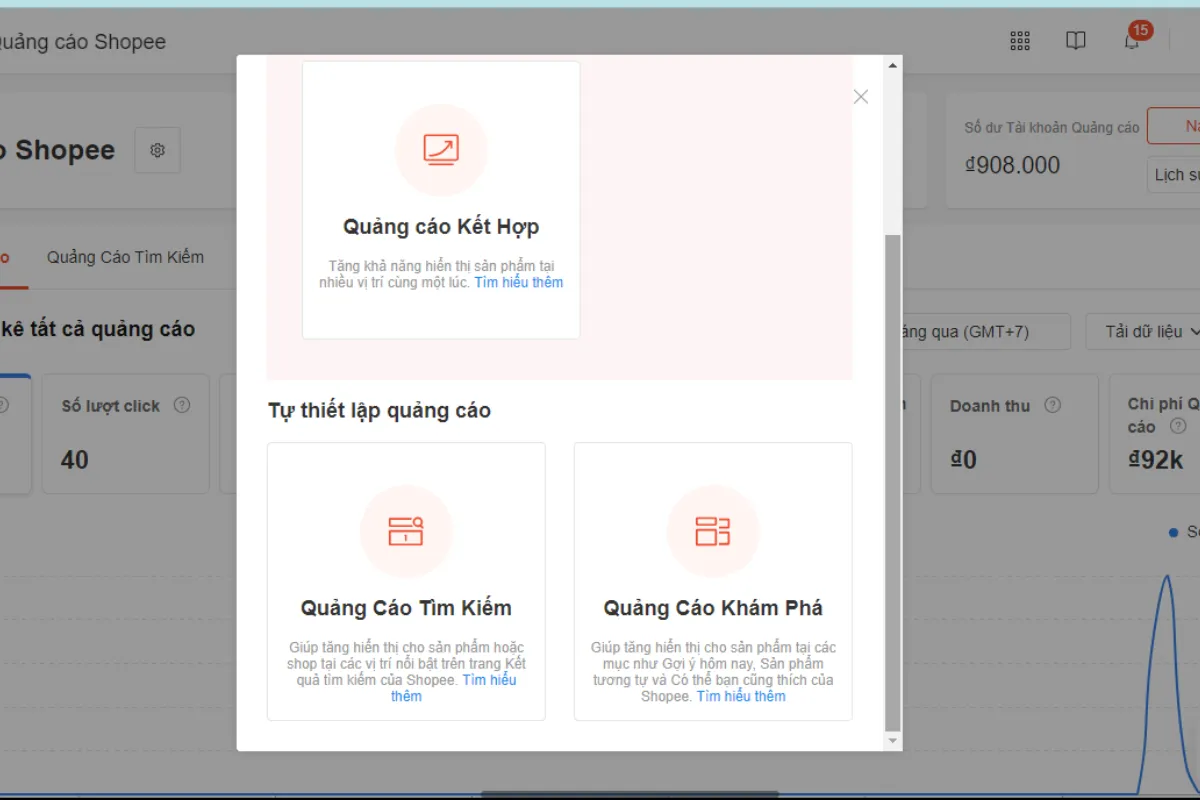Select the Số lượt click metric card
The image size is (1200, 800).
(x=126, y=434)
